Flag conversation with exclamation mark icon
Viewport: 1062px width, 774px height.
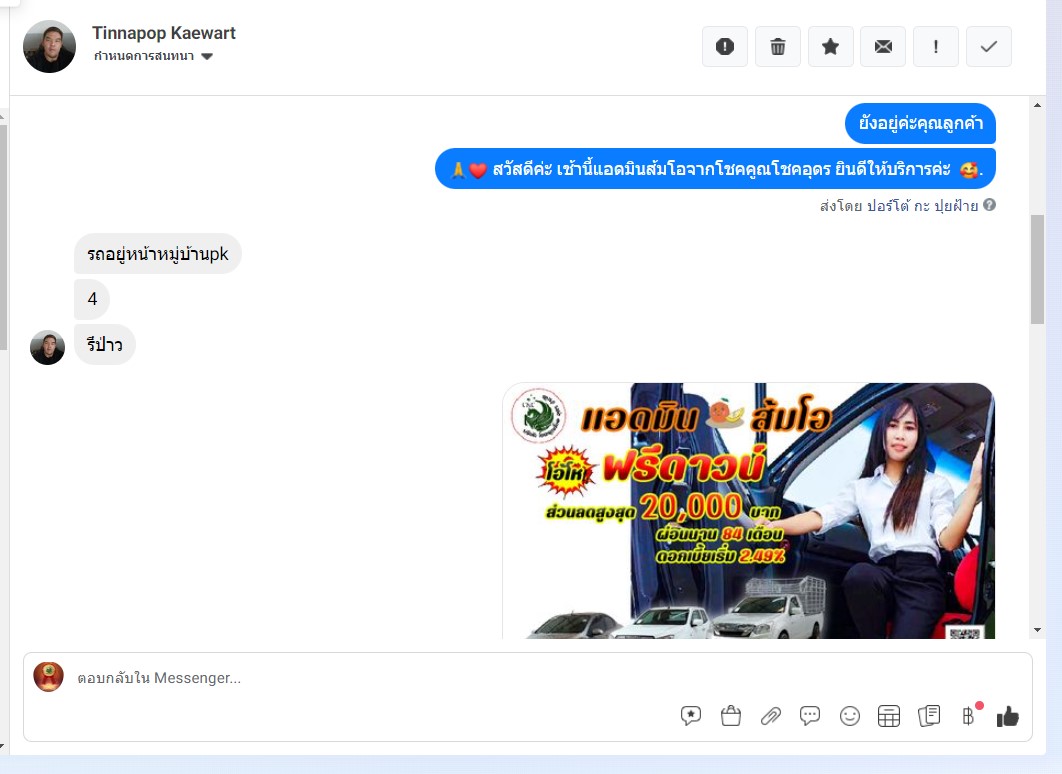point(936,47)
